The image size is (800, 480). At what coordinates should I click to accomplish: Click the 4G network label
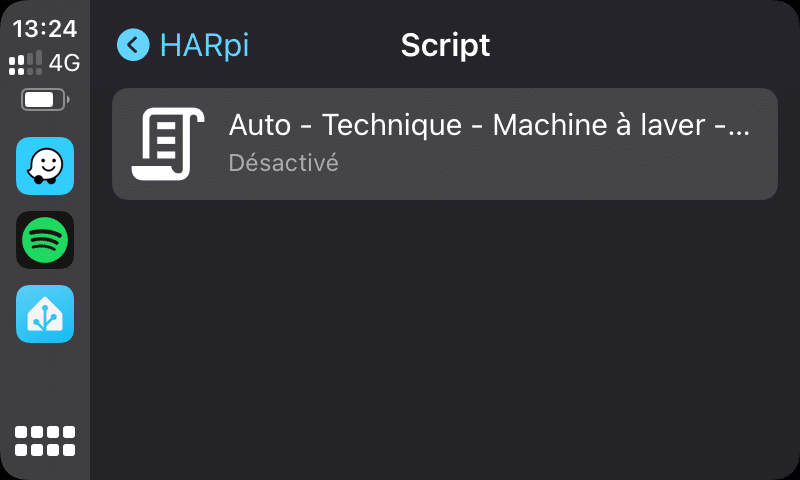point(64,63)
